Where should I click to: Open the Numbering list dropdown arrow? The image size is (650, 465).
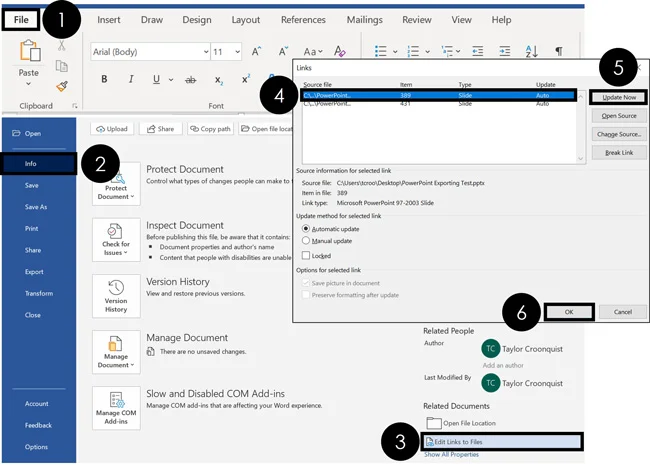click(427, 51)
